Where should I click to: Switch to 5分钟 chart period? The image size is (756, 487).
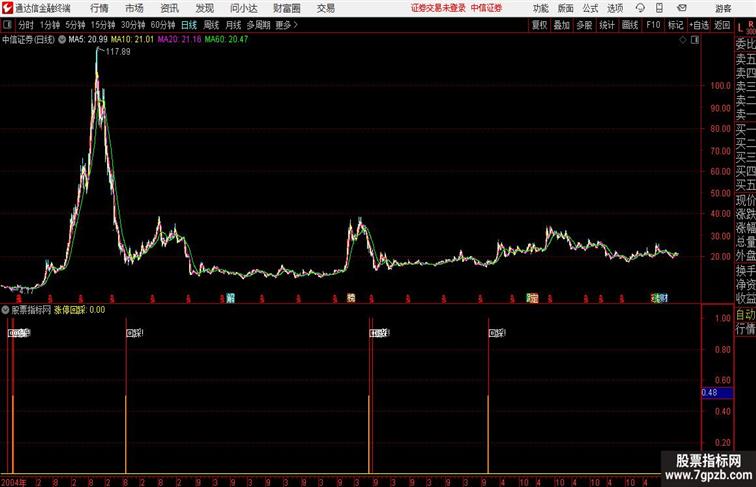[x=75, y=25]
